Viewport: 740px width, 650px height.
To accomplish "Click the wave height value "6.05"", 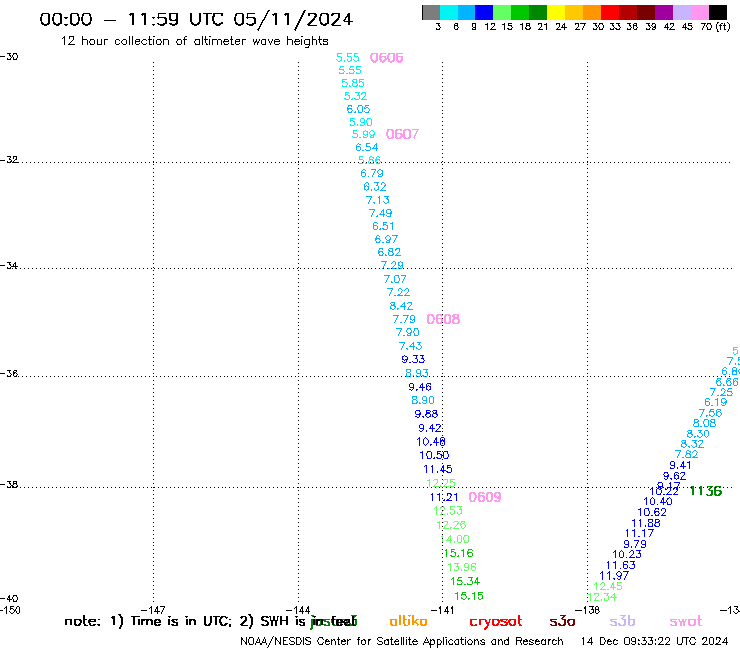I will coord(358,109).
